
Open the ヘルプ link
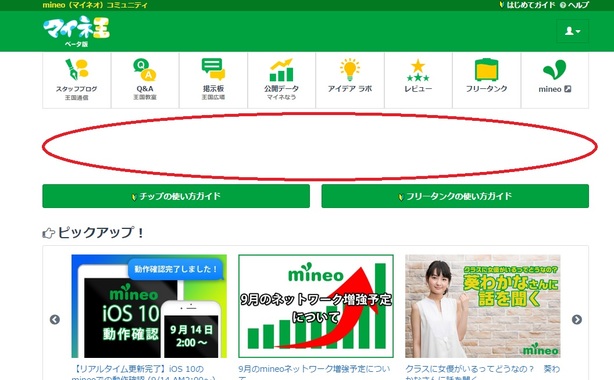coord(574,5)
